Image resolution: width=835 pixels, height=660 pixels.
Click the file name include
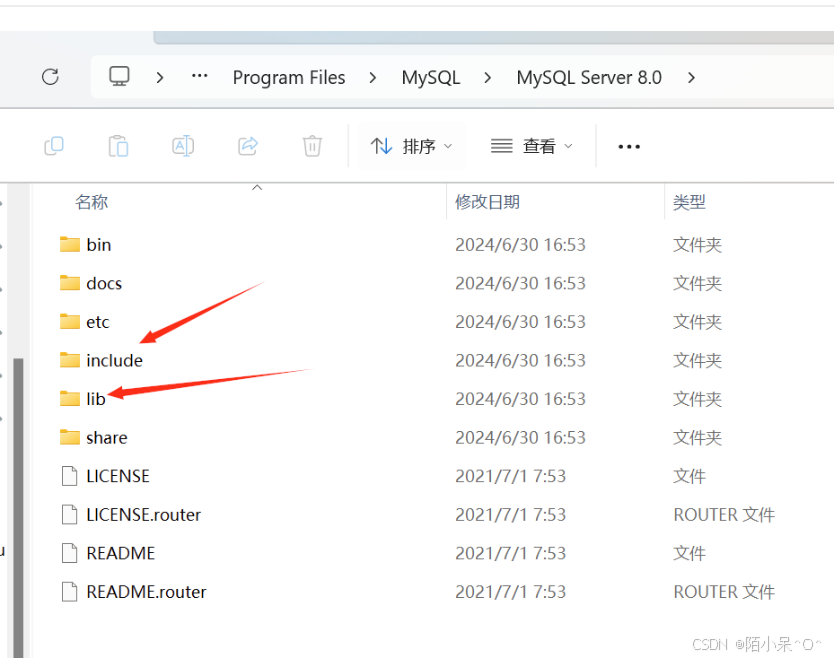pyautogui.click(x=114, y=361)
